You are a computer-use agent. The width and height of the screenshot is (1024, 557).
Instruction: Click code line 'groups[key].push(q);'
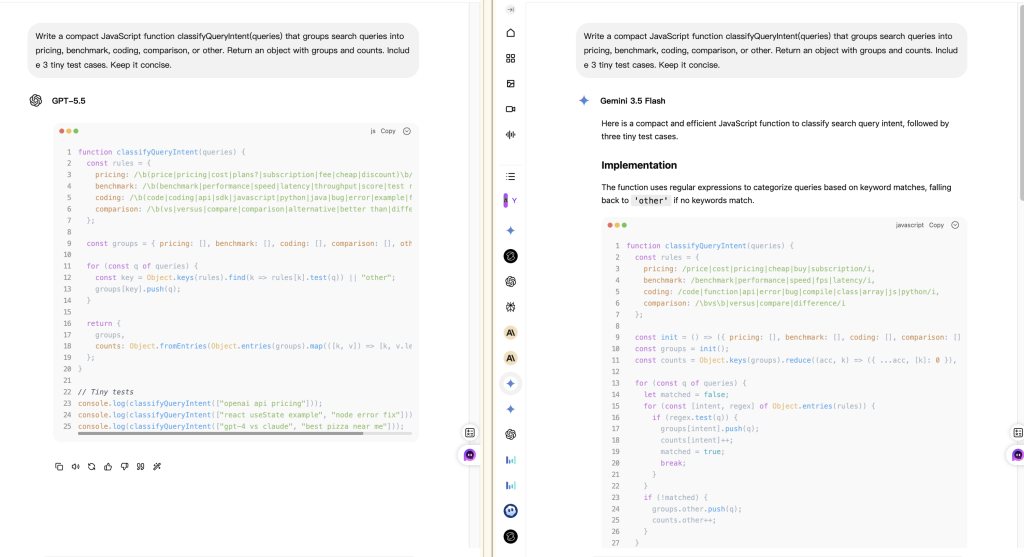click(137, 289)
